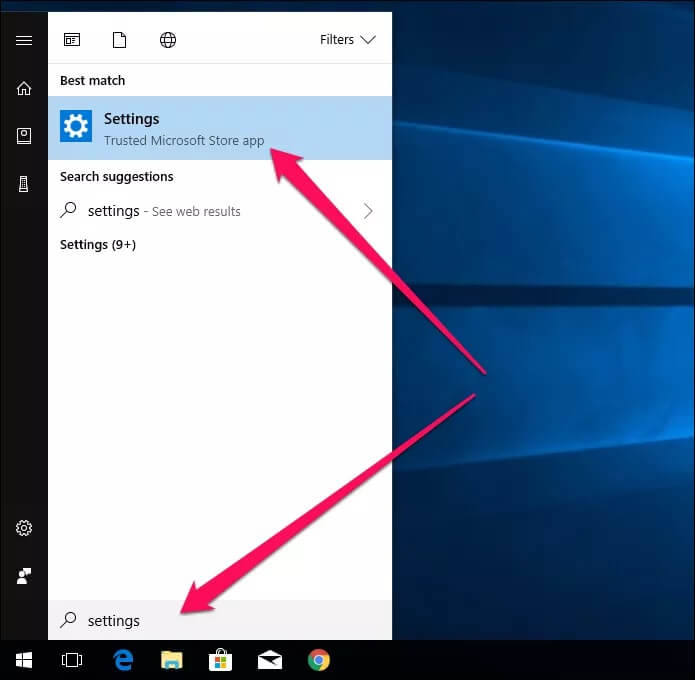Open the Devices tower icon in sidebar
695x680 pixels.
pyautogui.click(x=23, y=184)
